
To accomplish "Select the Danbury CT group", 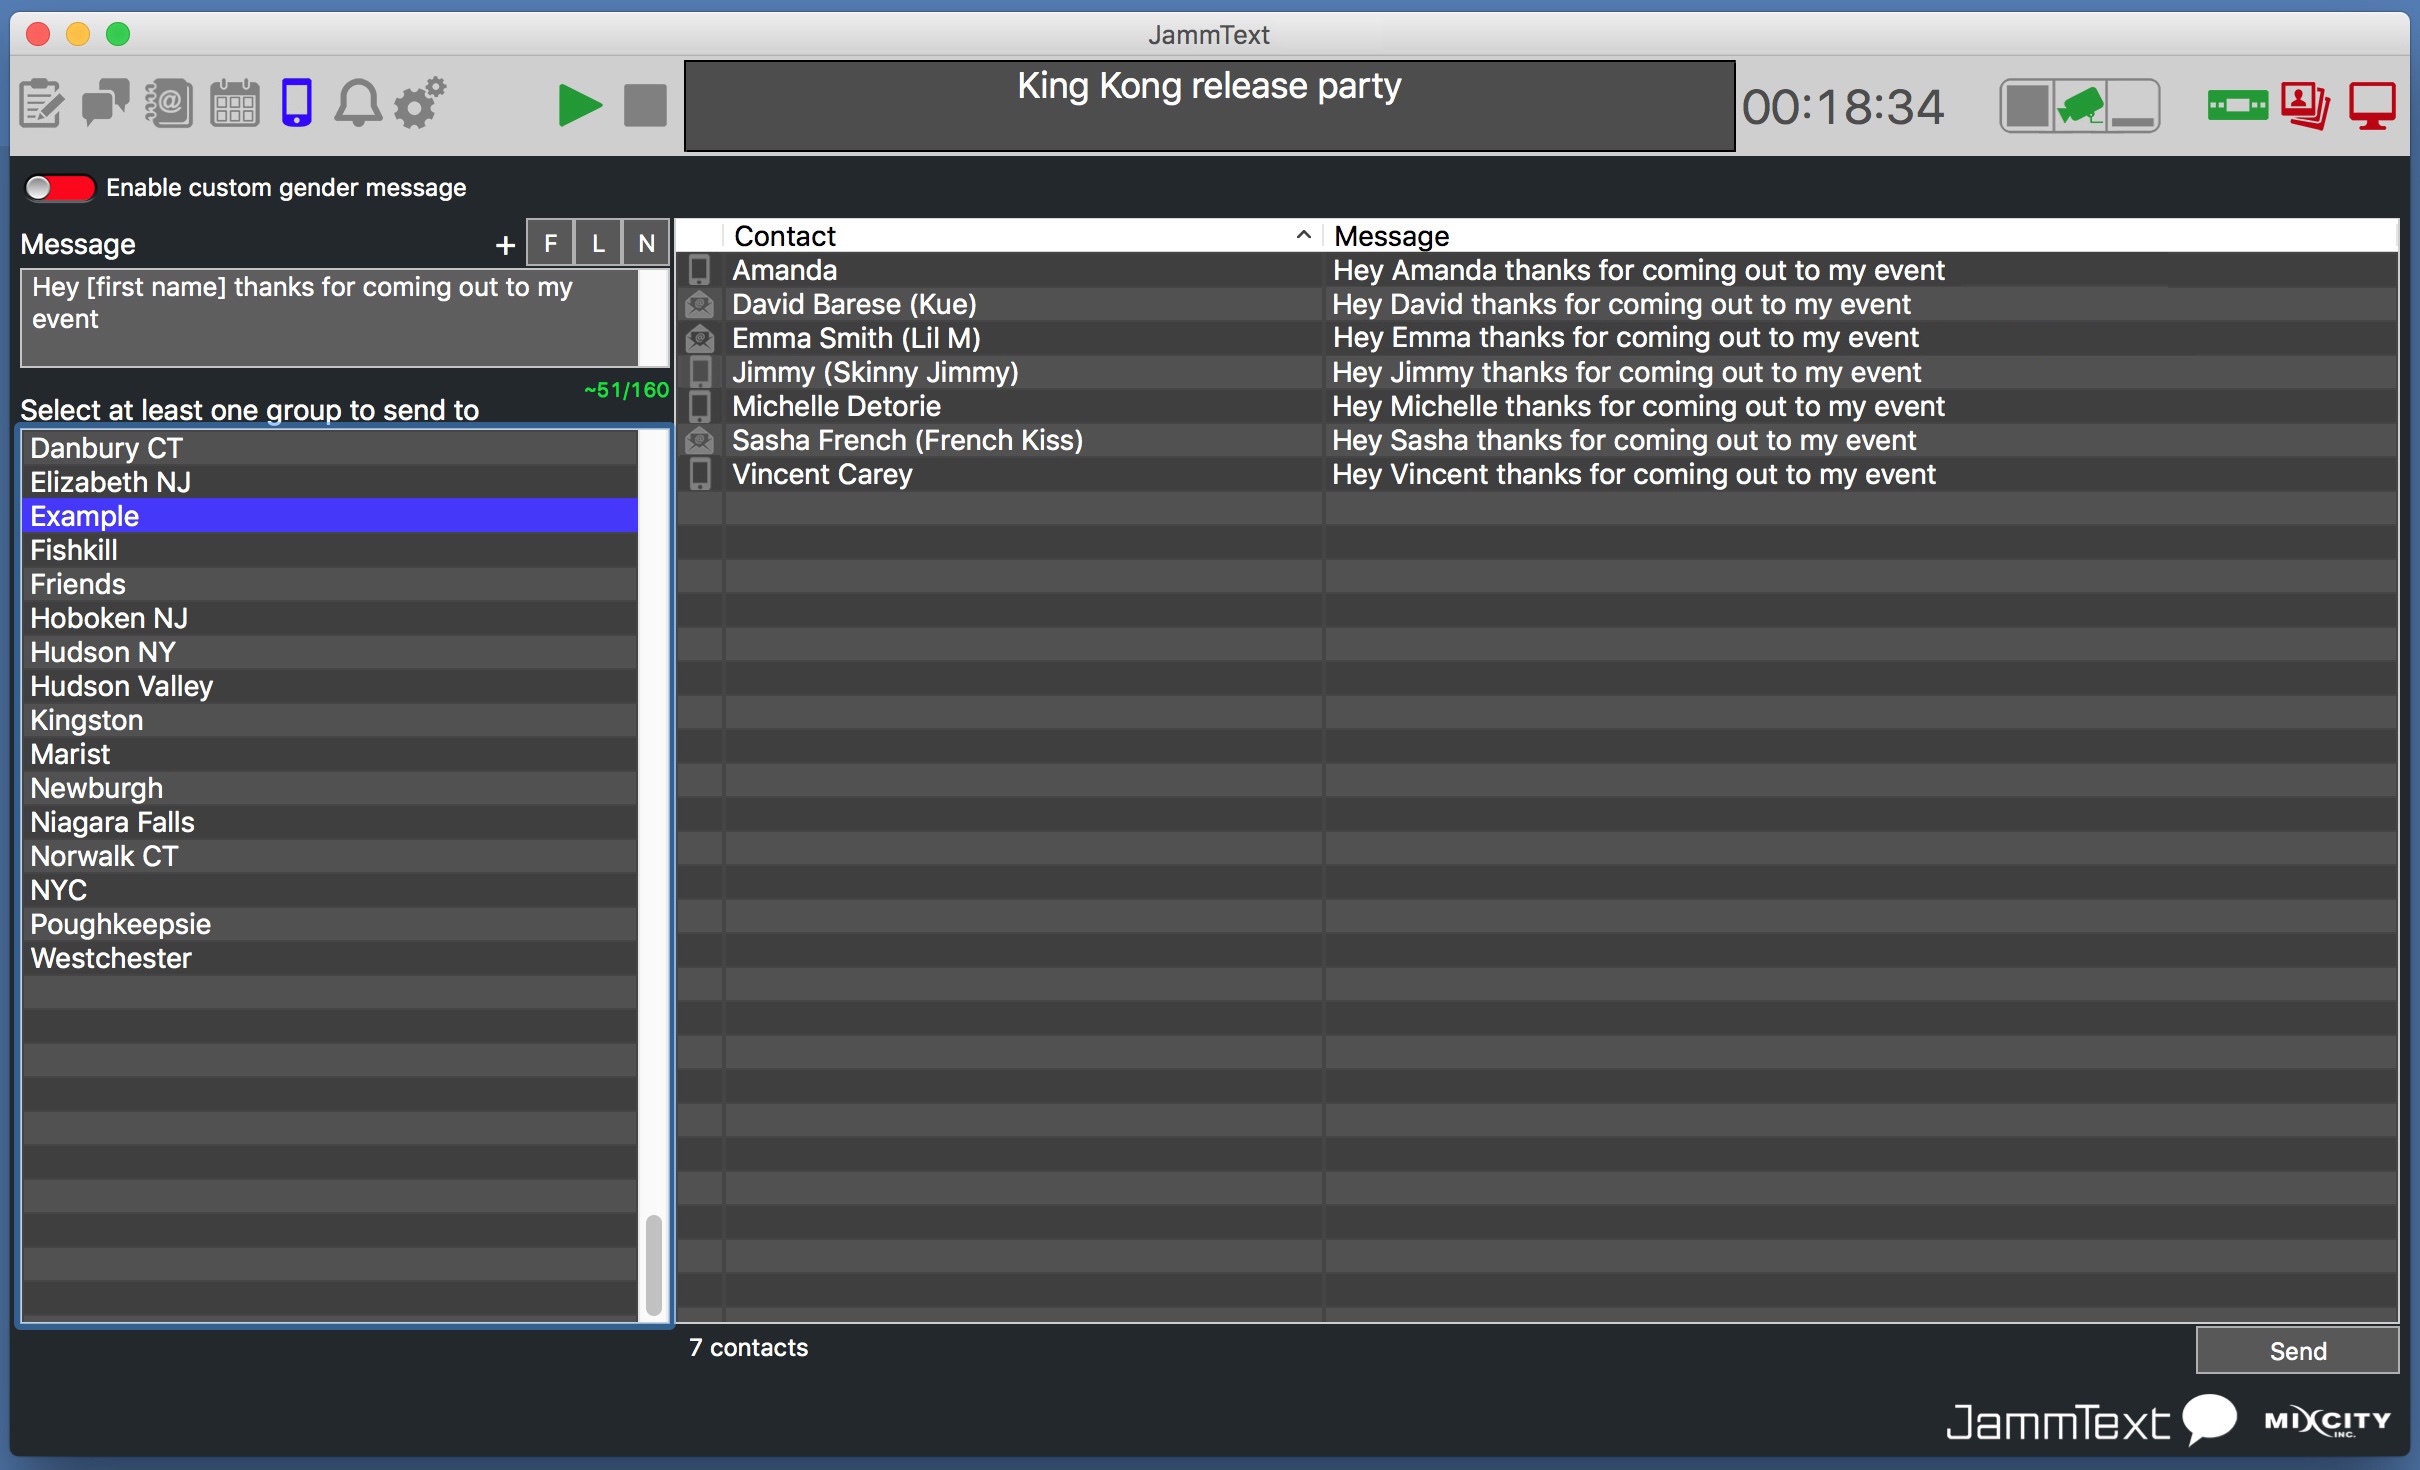I will tap(329, 448).
